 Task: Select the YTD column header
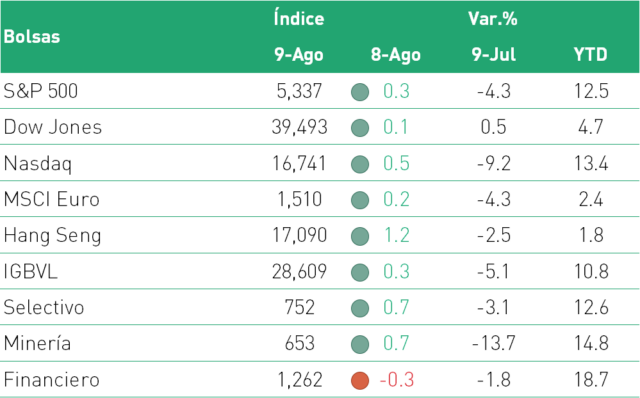point(590,54)
